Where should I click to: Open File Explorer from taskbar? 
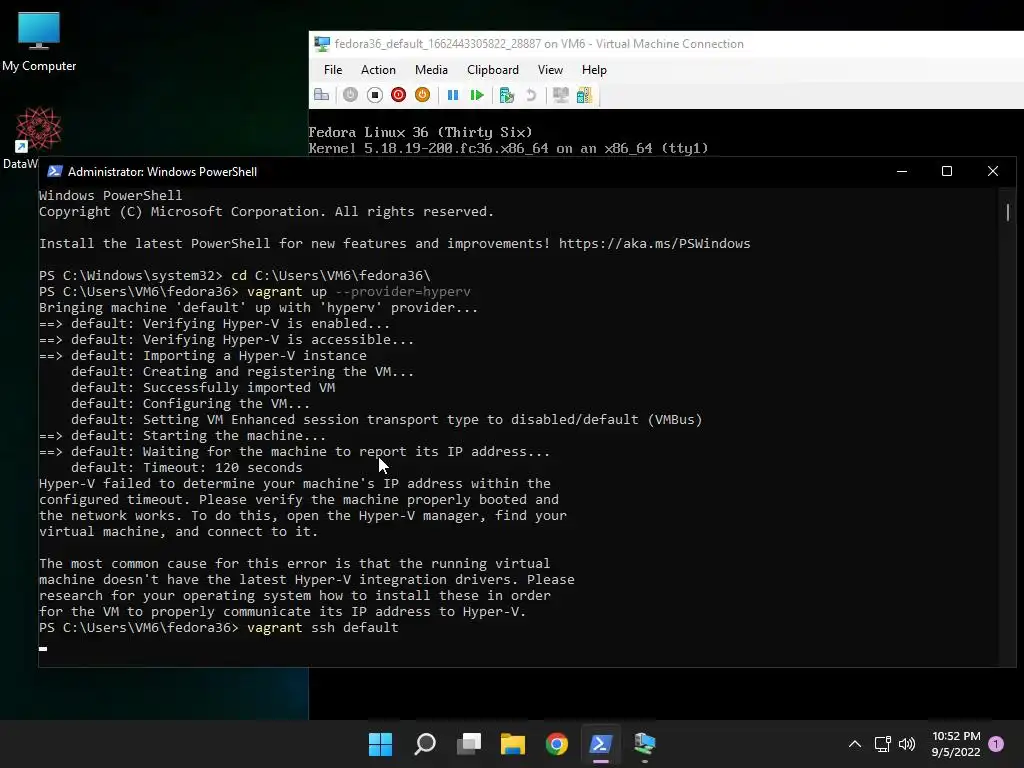pos(513,744)
